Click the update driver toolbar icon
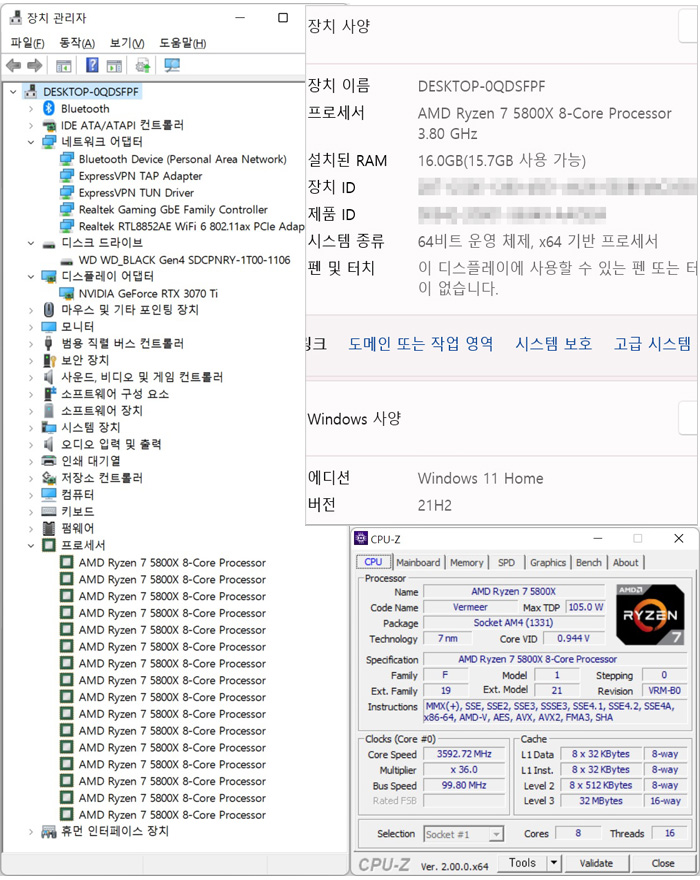The image size is (700, 880). 143,66
